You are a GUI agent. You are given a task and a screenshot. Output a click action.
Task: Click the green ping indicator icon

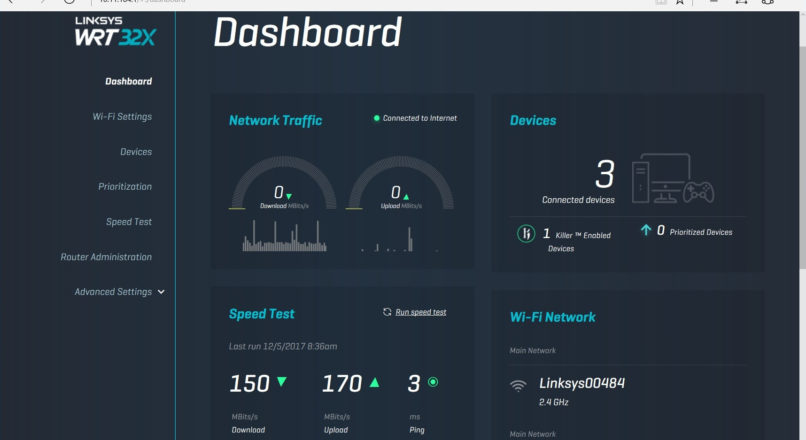pos(433,382)
